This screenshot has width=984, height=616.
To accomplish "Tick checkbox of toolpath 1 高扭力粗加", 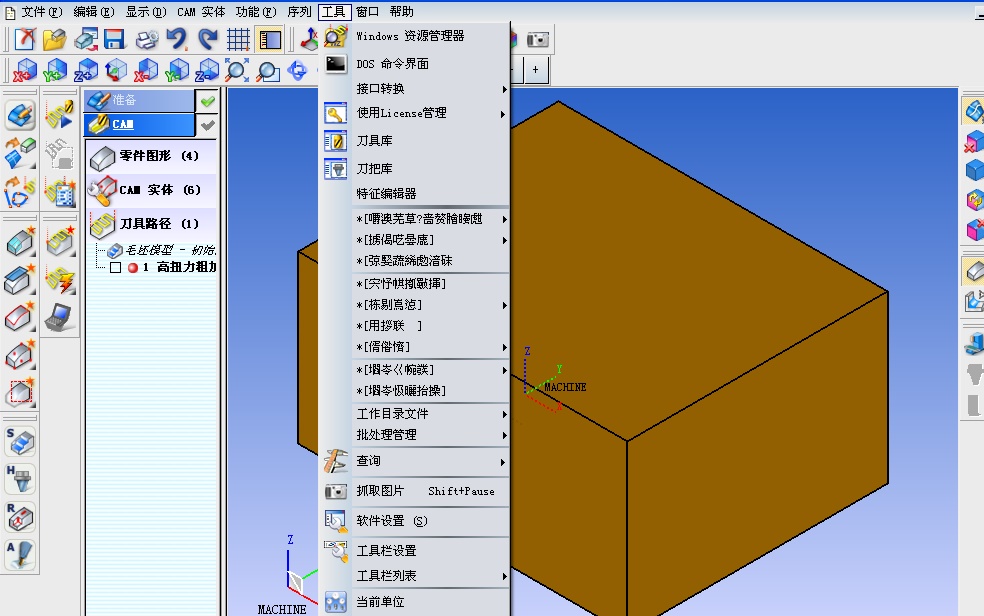I will coord(115,268).
